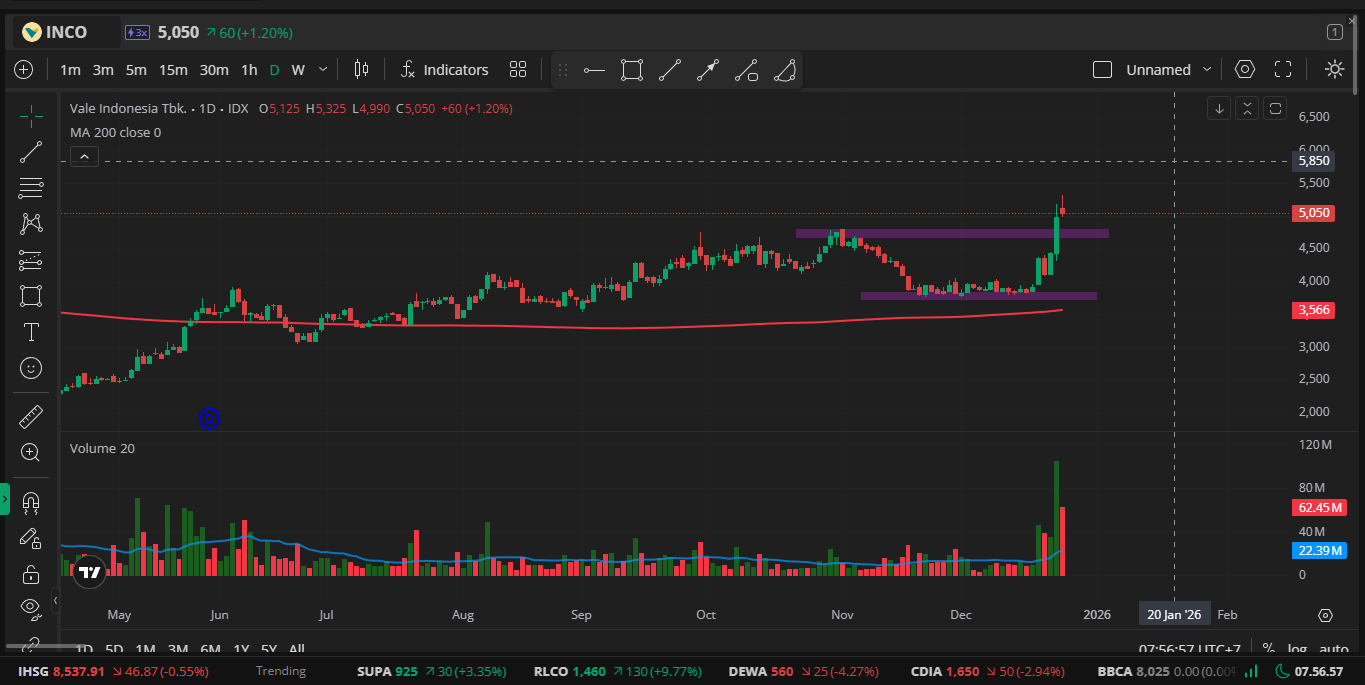Hide all drawings with the eye icon
Image resolution: width=1365 pixels, height=685 pixels.
click(31, 606)
